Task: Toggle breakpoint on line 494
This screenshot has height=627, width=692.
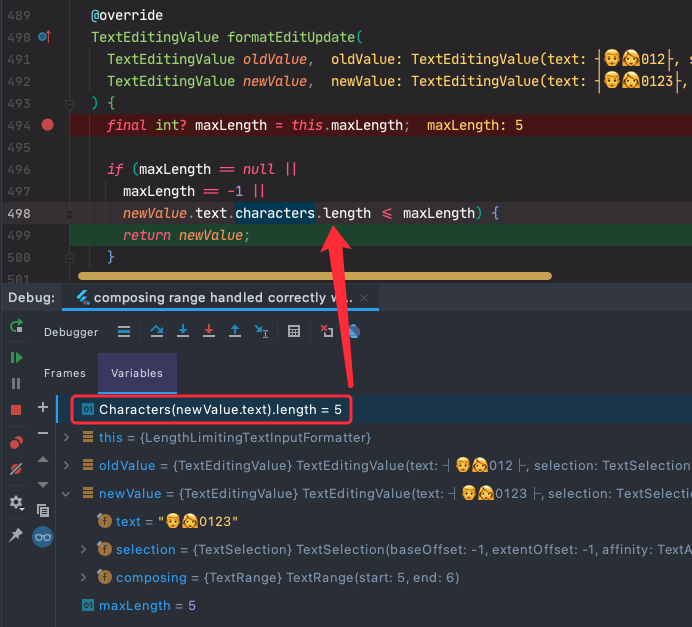Action: tap(48, 125)
